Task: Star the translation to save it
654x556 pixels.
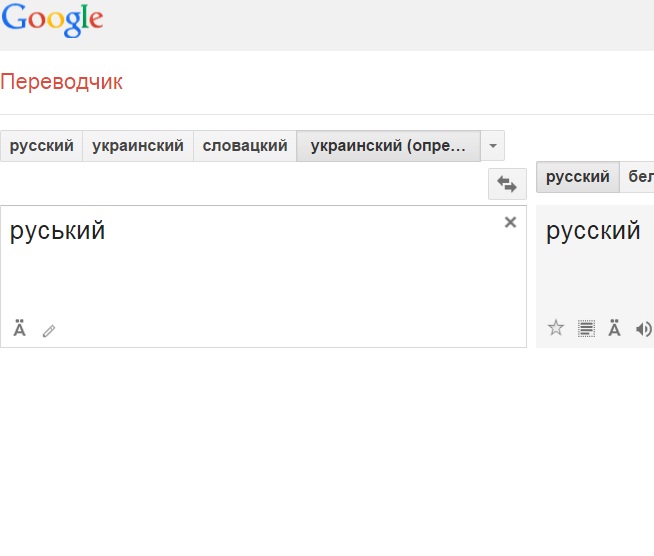Action: coord(556,328)
